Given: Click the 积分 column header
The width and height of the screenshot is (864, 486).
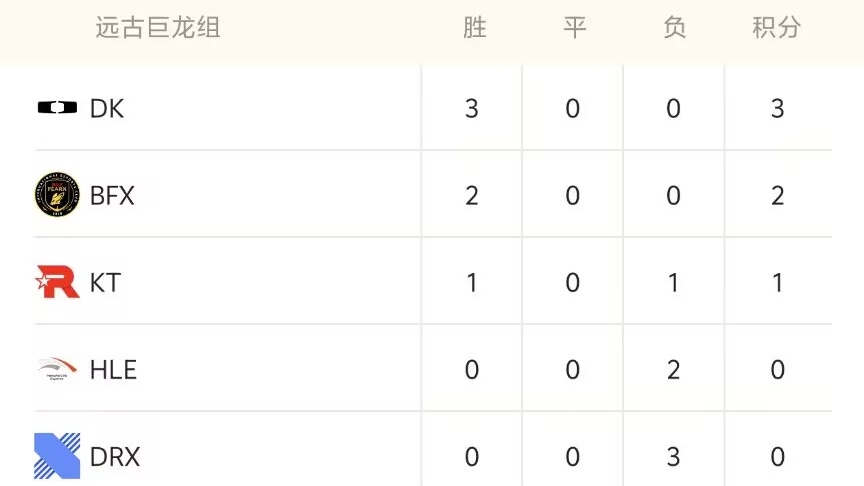Looking at the screenshot, I should 777,28.
